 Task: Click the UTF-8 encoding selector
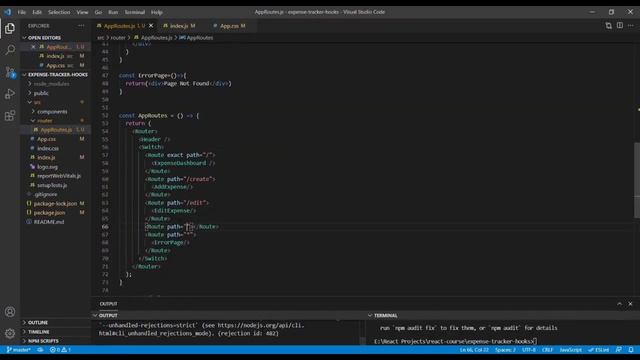click(x=529, y=350)
